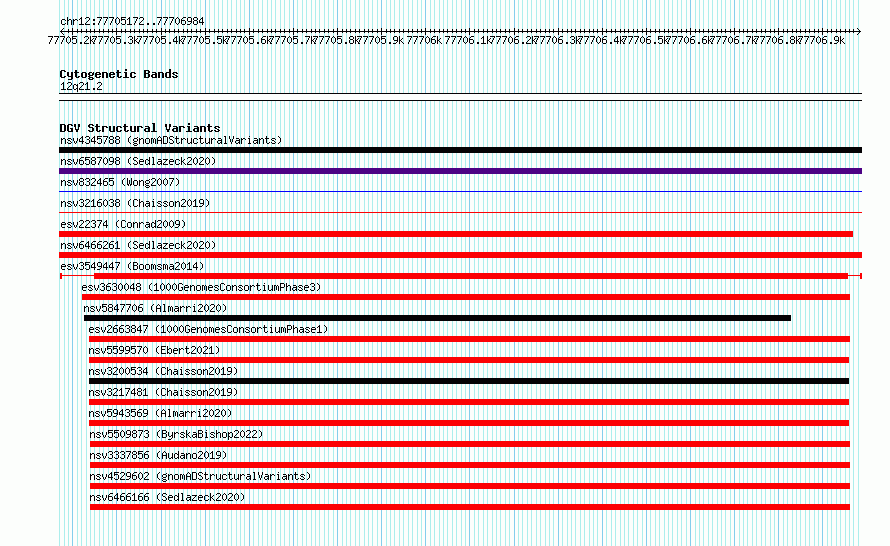Screen dimensions: 890x546
Task: Open esv3549447 (Boomsma2014) label
Action: [132, 266]
